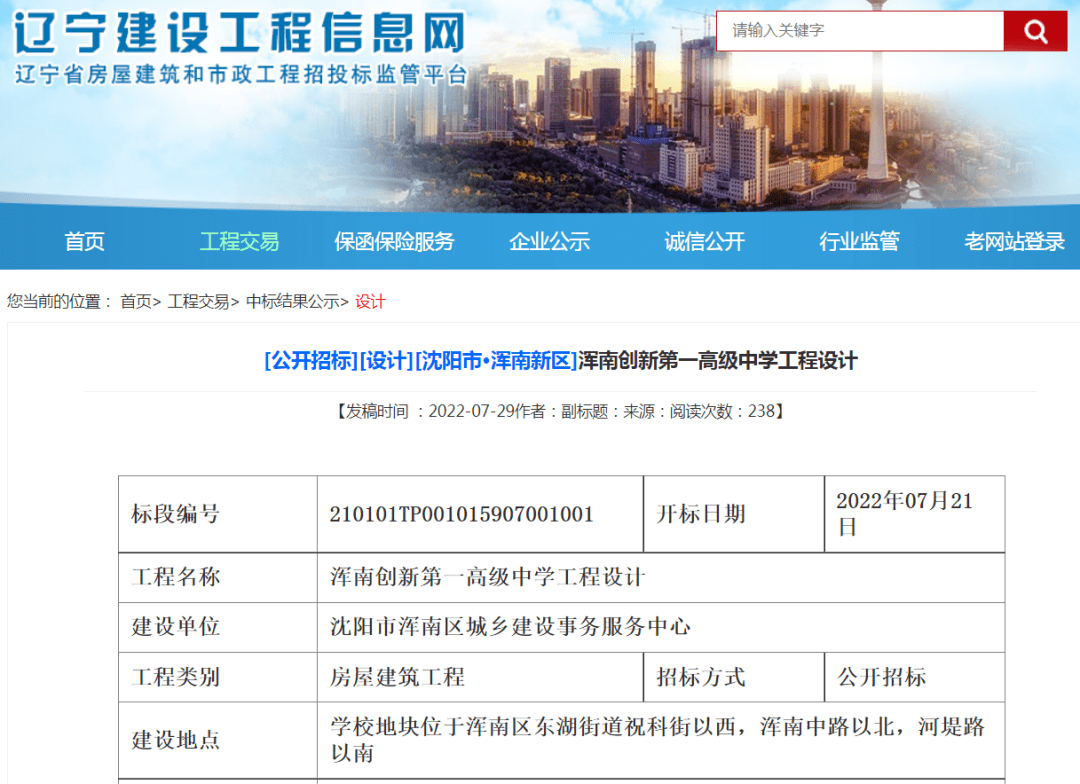
Task: Click the 建设单位 value 沈阳市浑南区城乡建设事务服务中心
Action: click(510, 627)
